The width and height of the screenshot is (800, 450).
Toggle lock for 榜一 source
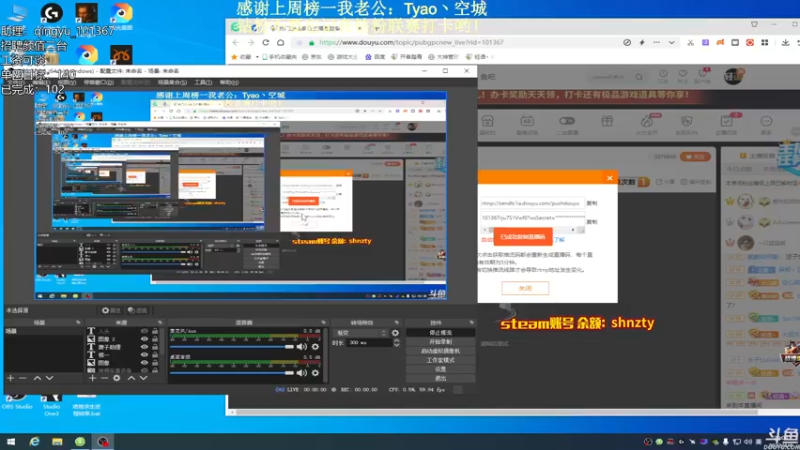[x=155, y=355]
